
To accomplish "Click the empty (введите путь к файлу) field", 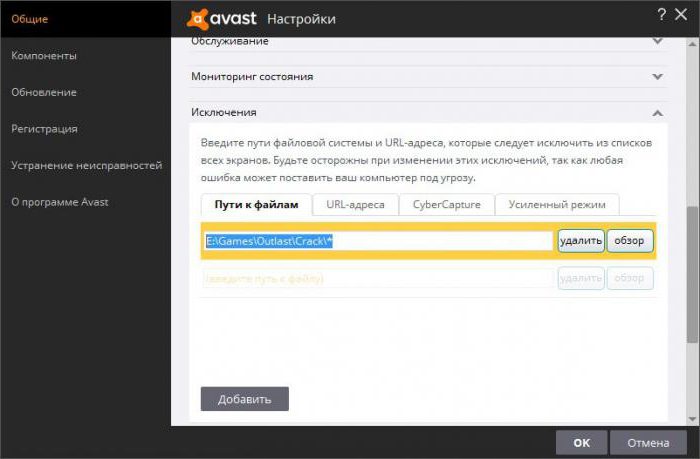I will pyautogui.click(x=379, y=279).
